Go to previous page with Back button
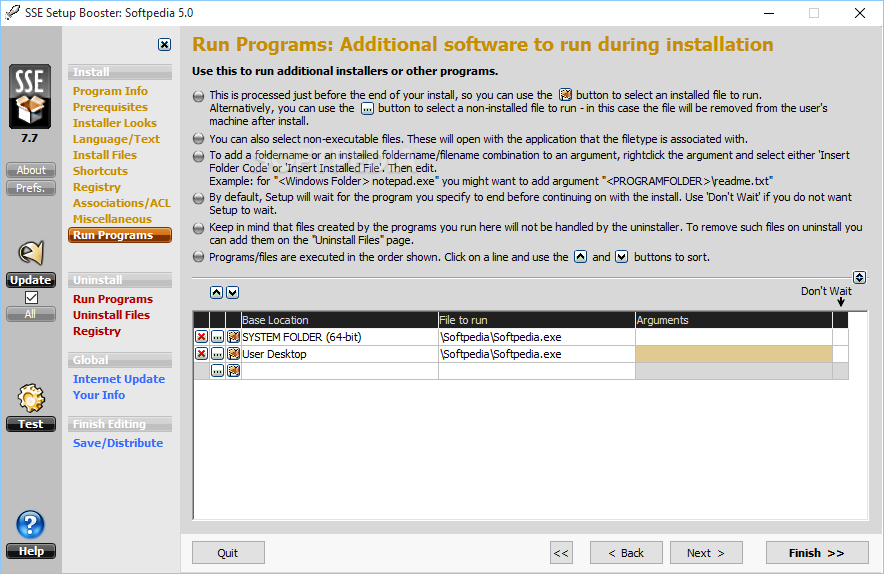The width and height of the screenshot is (884, 574). point(626,553)
